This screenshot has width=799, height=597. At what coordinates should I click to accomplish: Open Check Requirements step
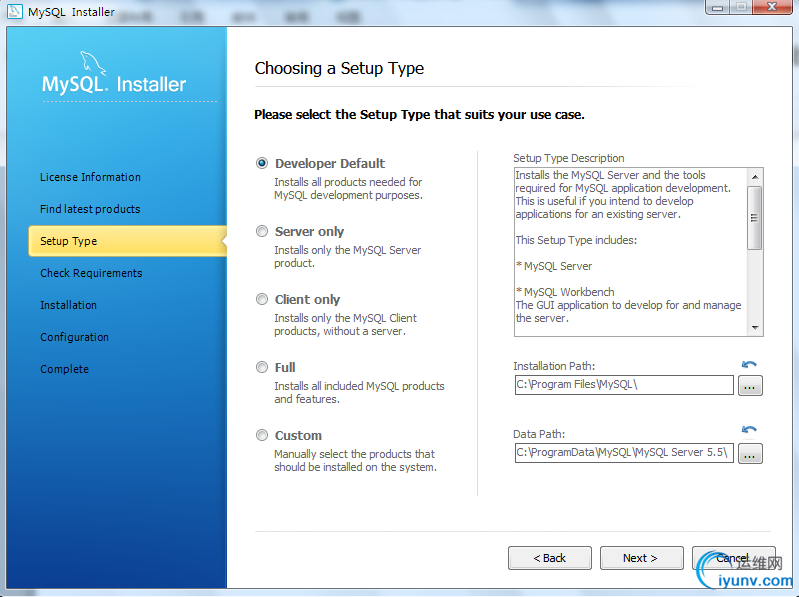click(91, 273)
